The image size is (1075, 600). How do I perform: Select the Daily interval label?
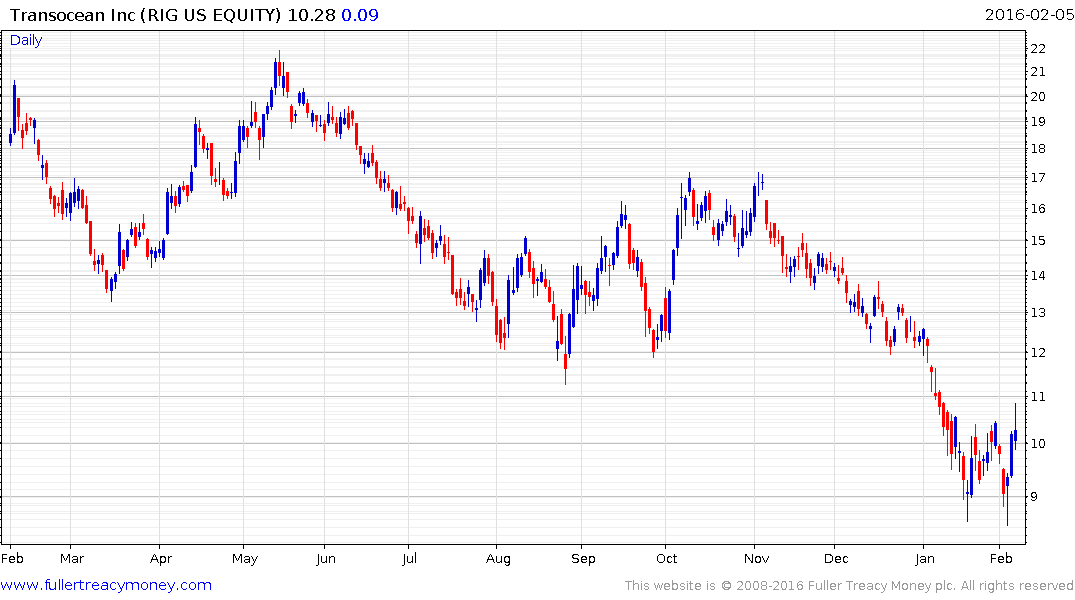26,40
